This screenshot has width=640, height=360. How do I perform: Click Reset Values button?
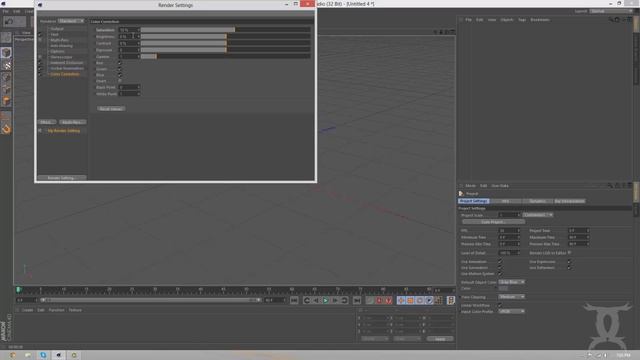tap(111, 109)
